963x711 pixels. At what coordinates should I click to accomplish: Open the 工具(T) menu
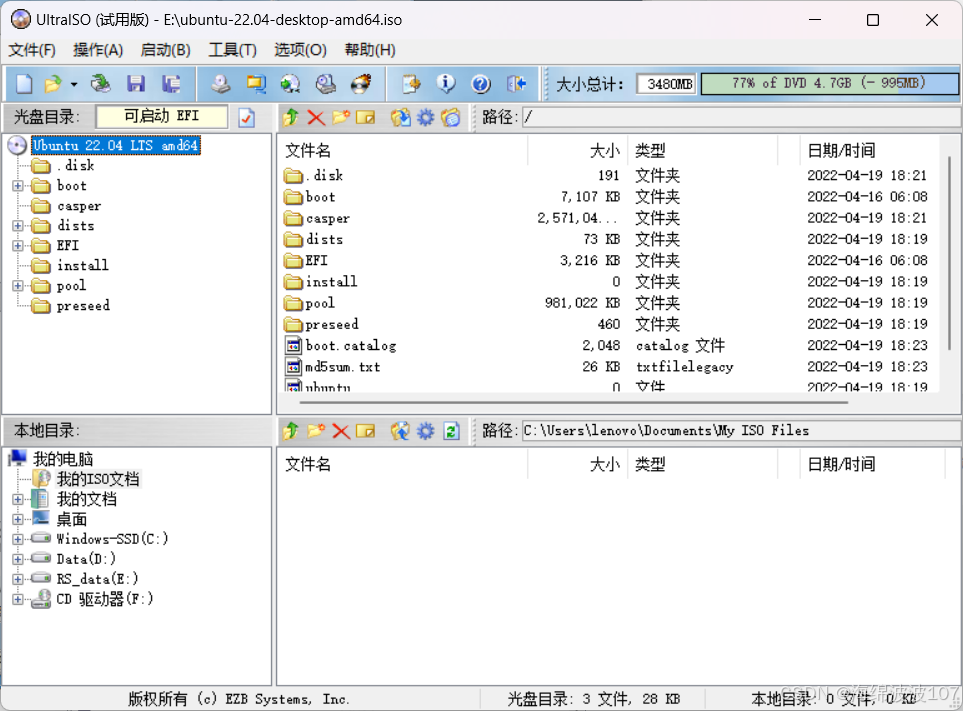click(x=232, y=50)
